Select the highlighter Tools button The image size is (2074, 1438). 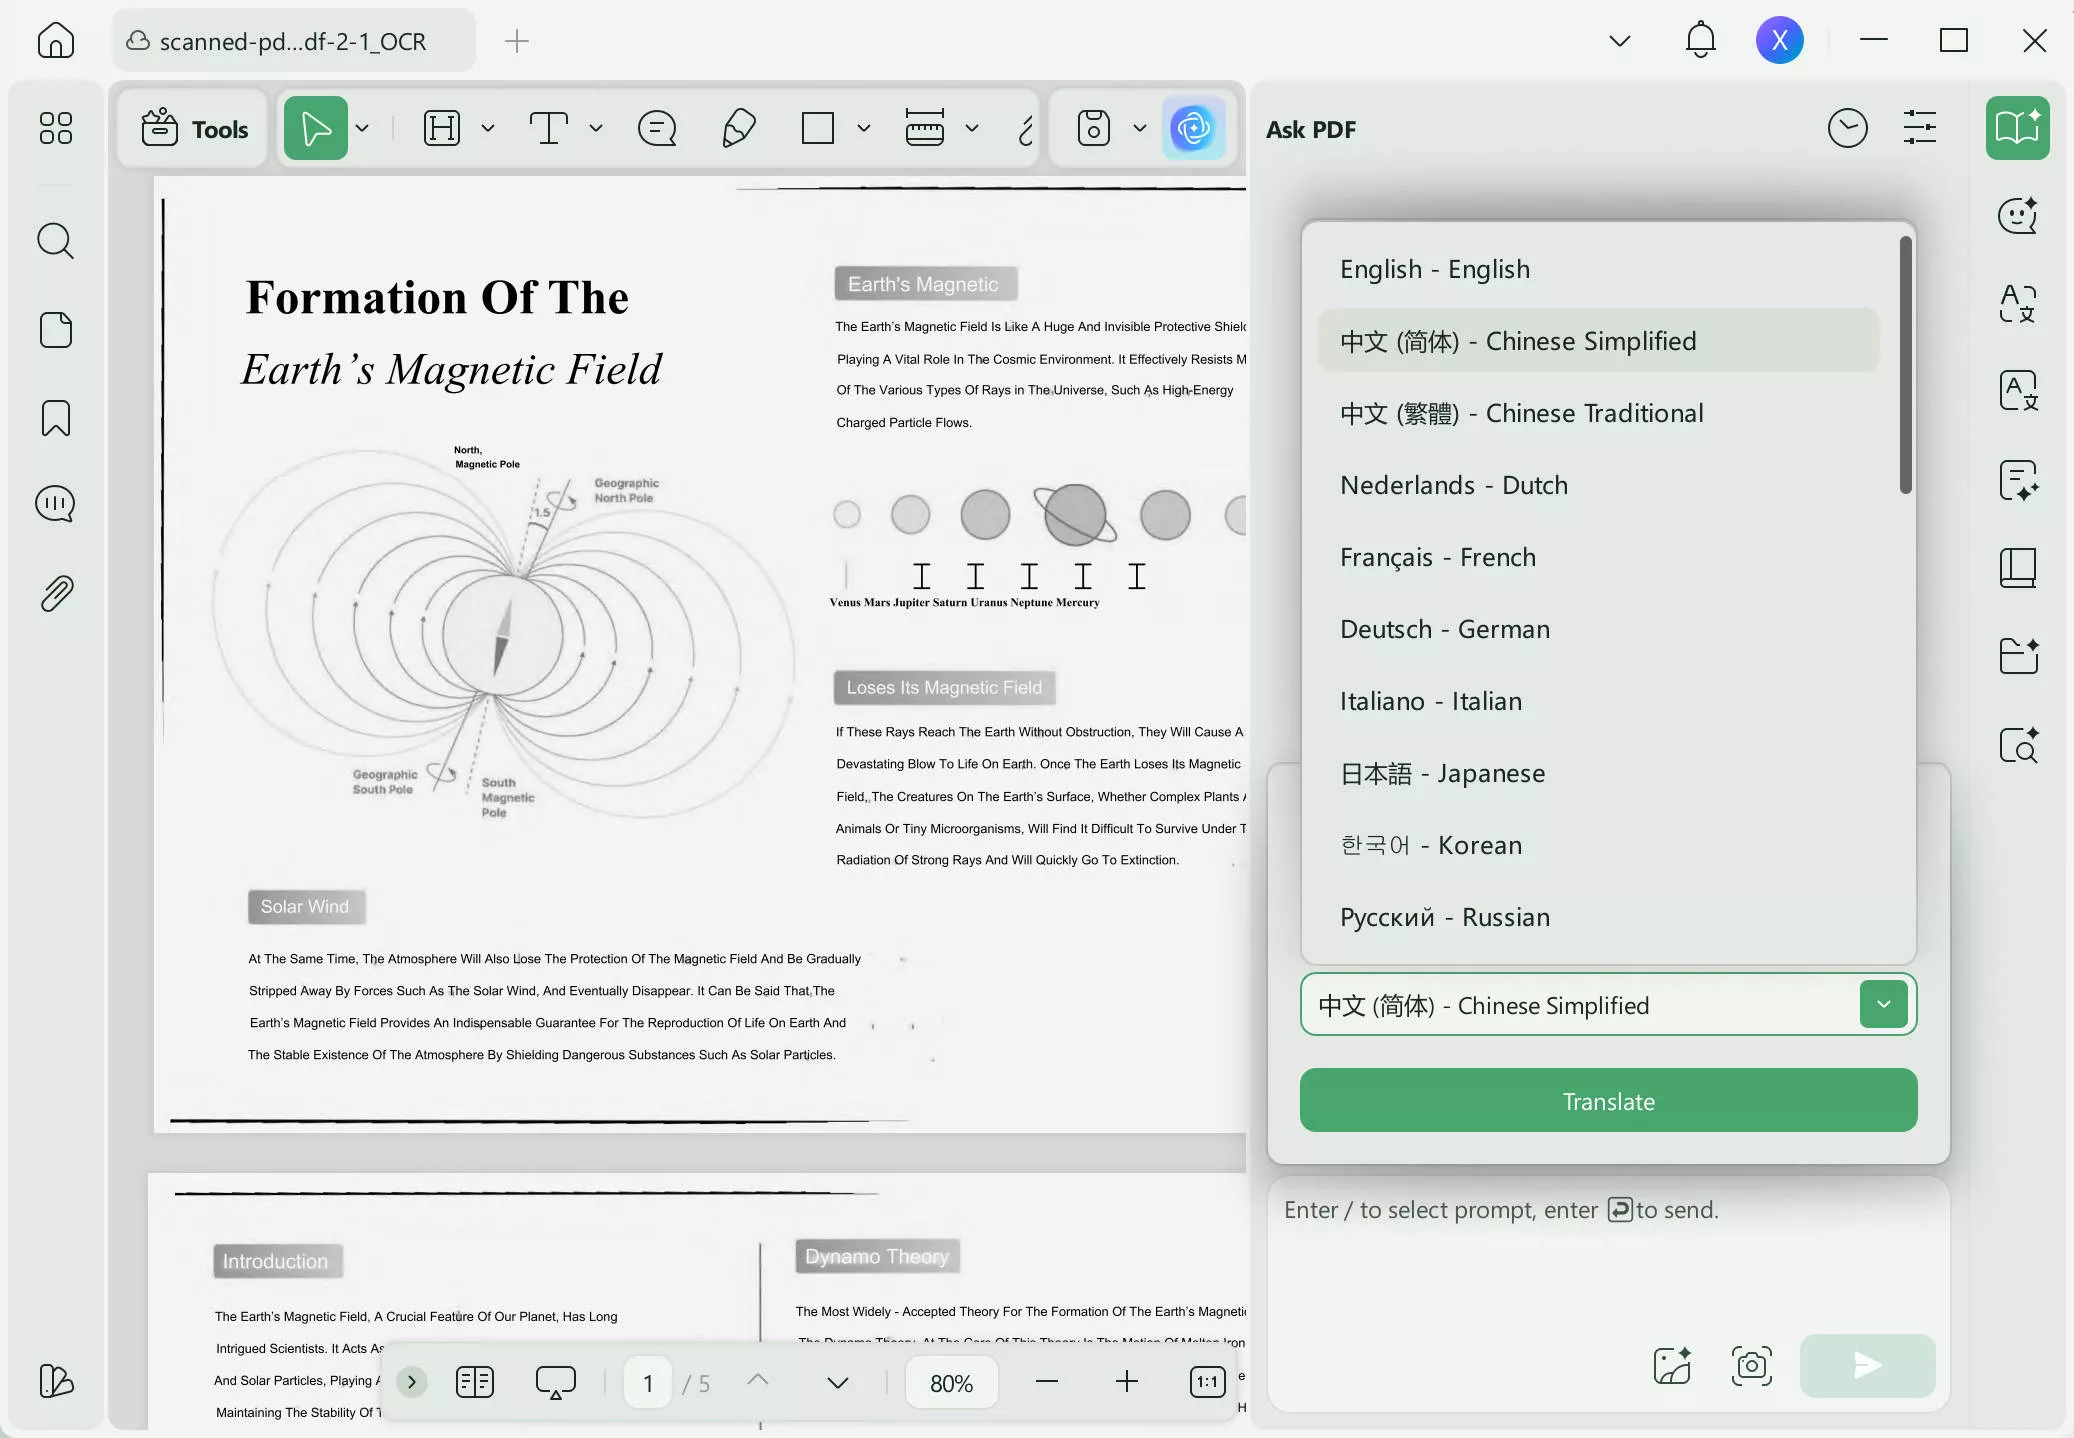pyautogui.click(x=192, y=128)
